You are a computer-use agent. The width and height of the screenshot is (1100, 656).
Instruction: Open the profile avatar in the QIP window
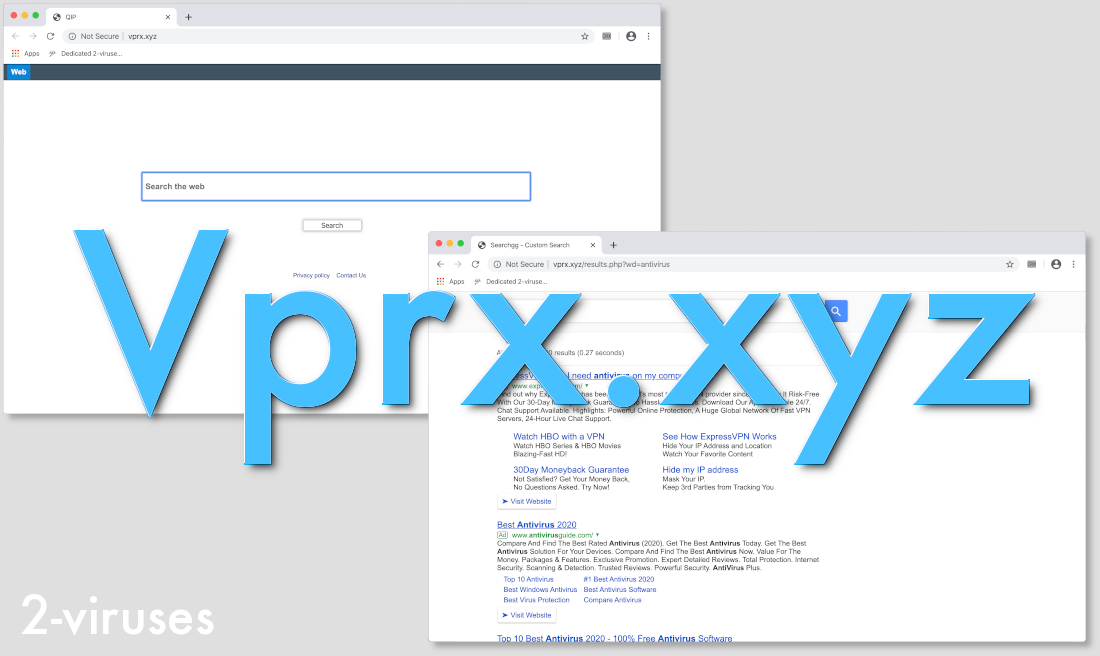pos(631,36)
